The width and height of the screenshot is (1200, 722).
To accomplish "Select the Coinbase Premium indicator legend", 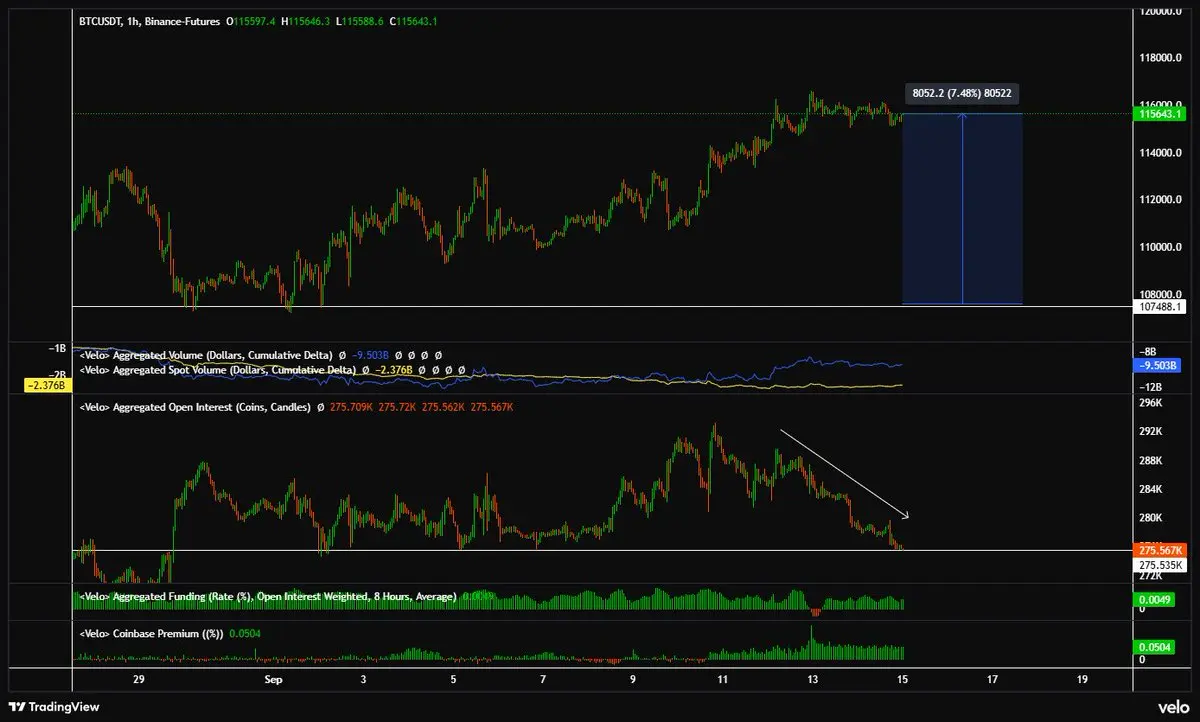I will [x=150, y=633].
